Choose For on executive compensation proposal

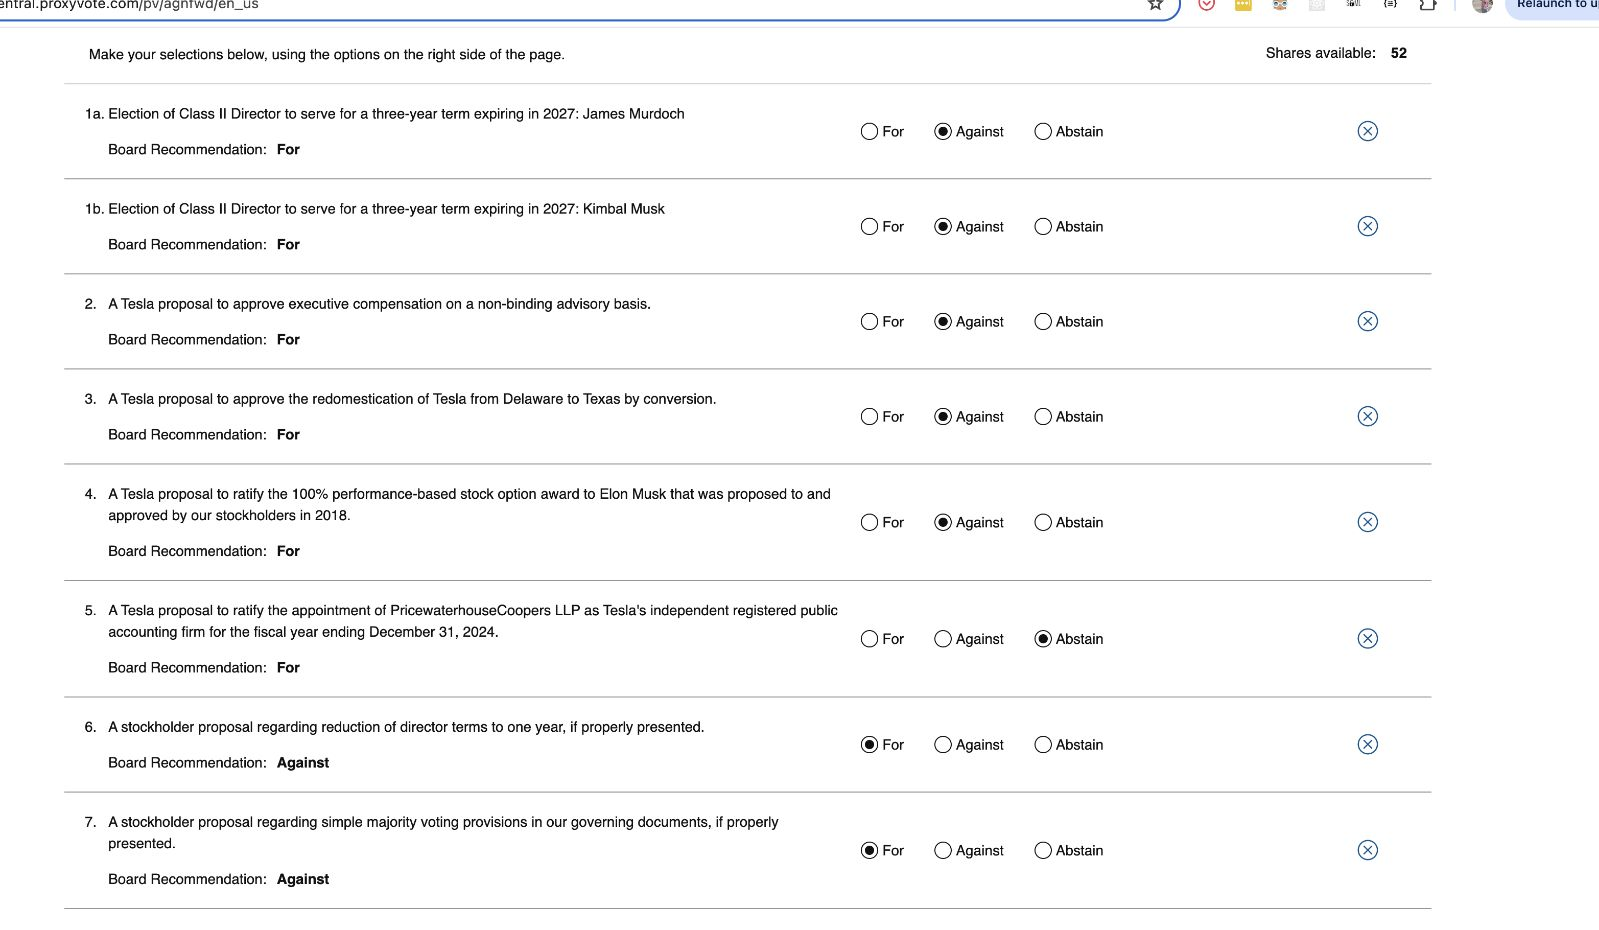pyautogui.click(x=869, y=322)
